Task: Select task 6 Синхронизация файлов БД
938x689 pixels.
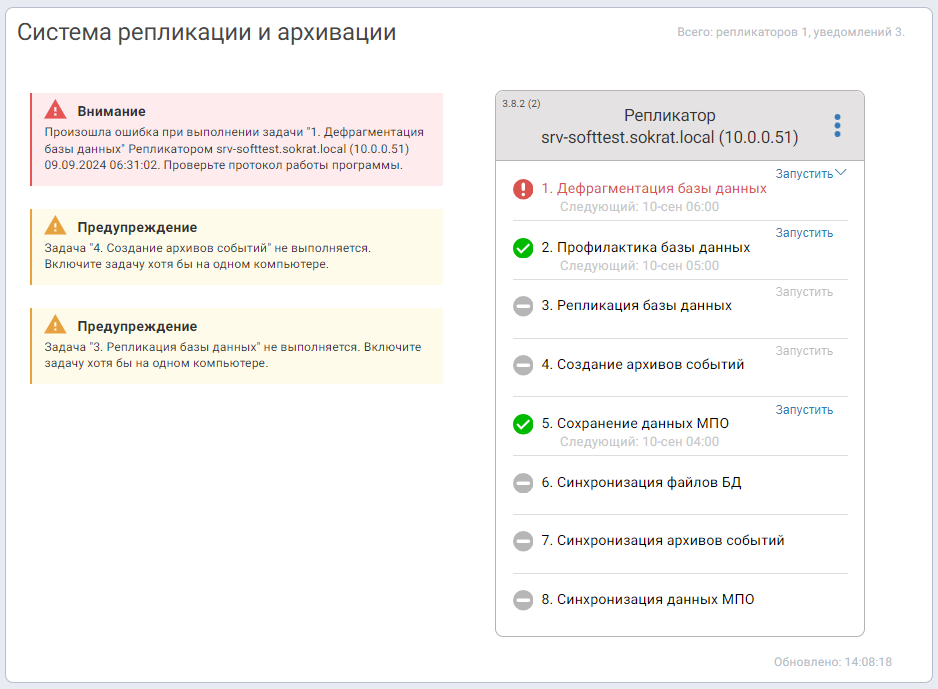Action: pos(641,482)
